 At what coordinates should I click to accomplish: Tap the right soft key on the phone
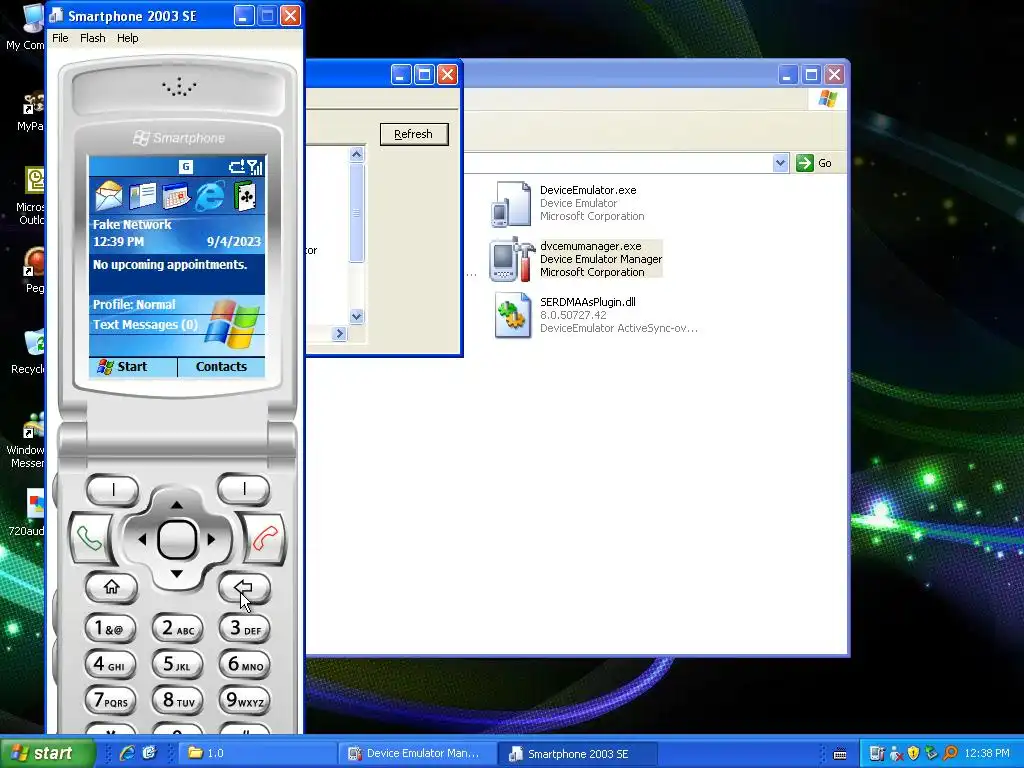click(x=244, y=489)
